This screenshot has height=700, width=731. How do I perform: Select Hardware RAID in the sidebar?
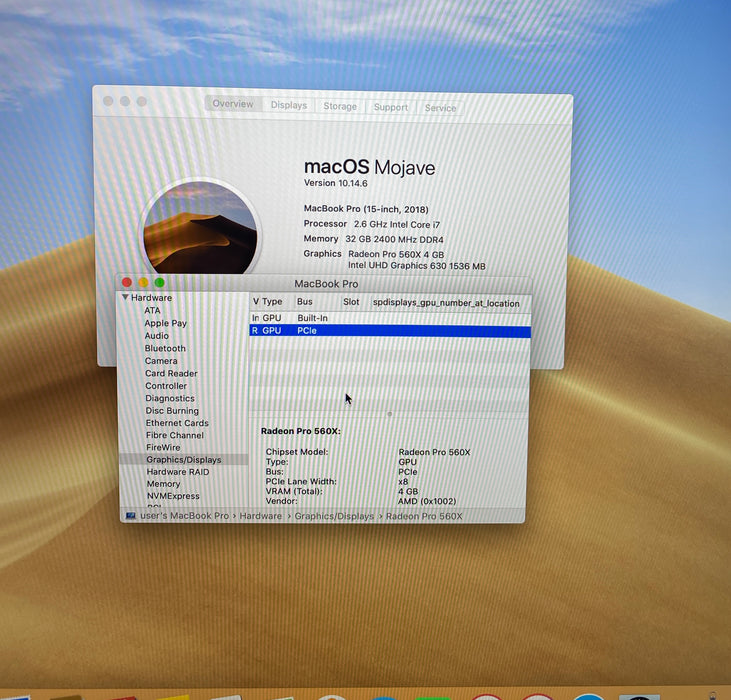click(178, 472)
